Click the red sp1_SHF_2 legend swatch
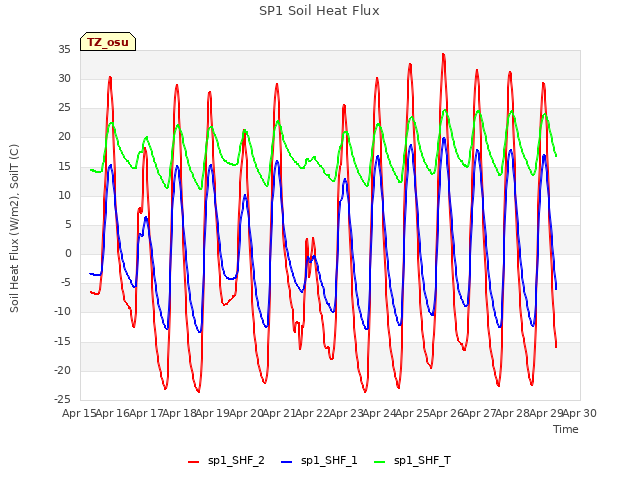640x480 pixels. tap(193, 462)
